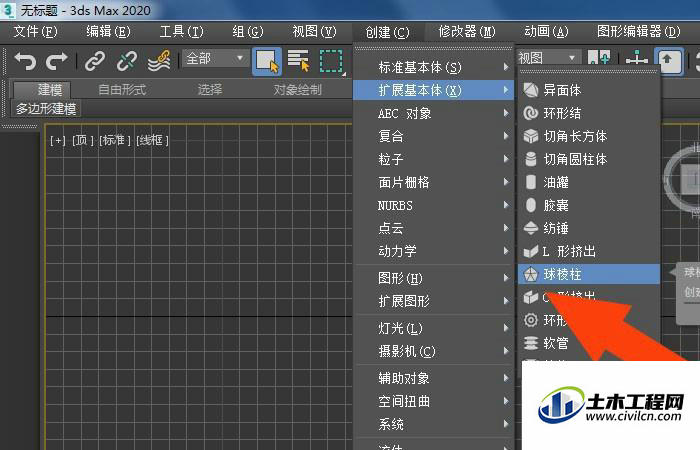This screenshot has height=450, width=700.
Task: Click the 油罐 oil tank icon
Action: click(530, 182)
